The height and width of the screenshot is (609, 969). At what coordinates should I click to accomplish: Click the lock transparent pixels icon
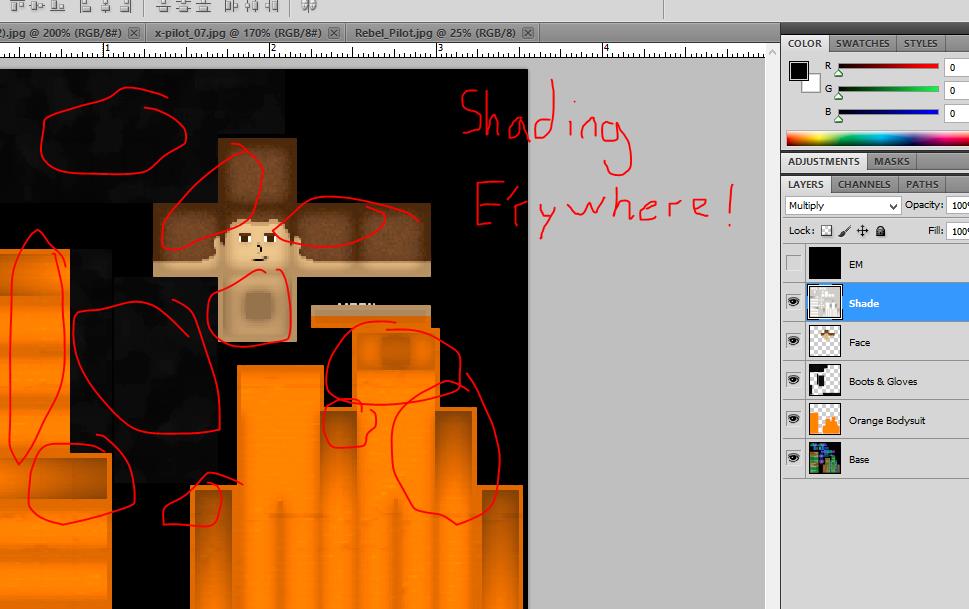click(x=828, y=231)
